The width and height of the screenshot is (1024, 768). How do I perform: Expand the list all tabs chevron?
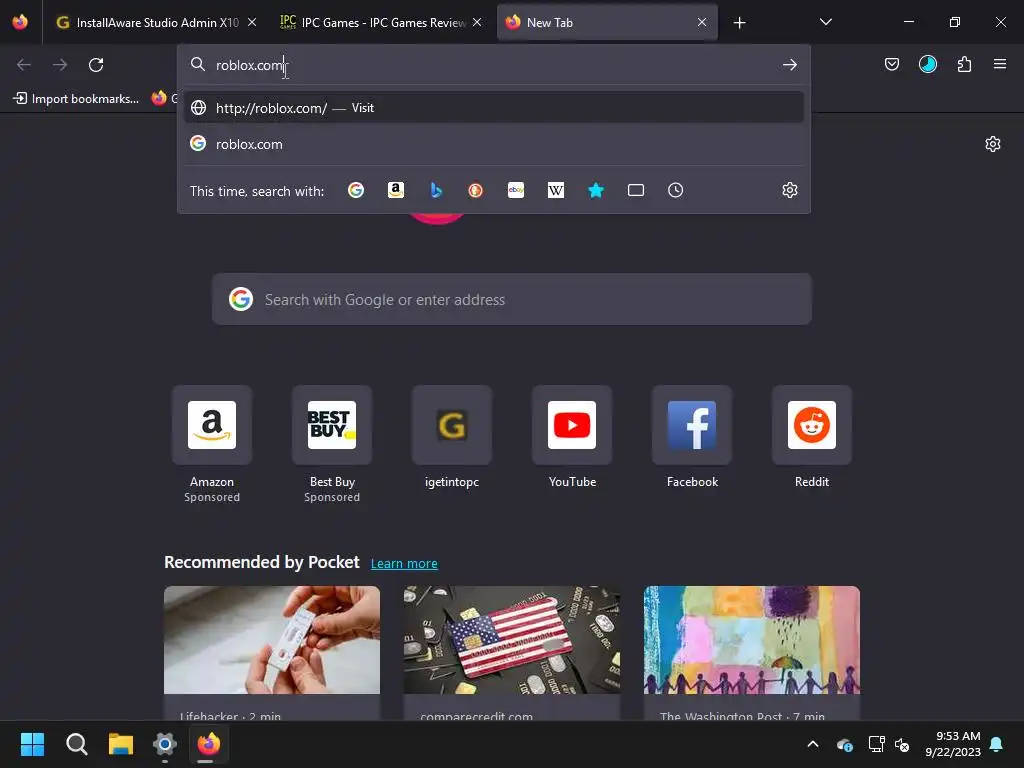825,22
